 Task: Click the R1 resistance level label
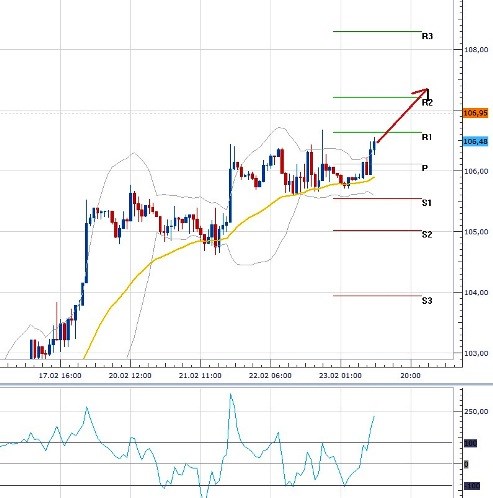coord(427,137)
